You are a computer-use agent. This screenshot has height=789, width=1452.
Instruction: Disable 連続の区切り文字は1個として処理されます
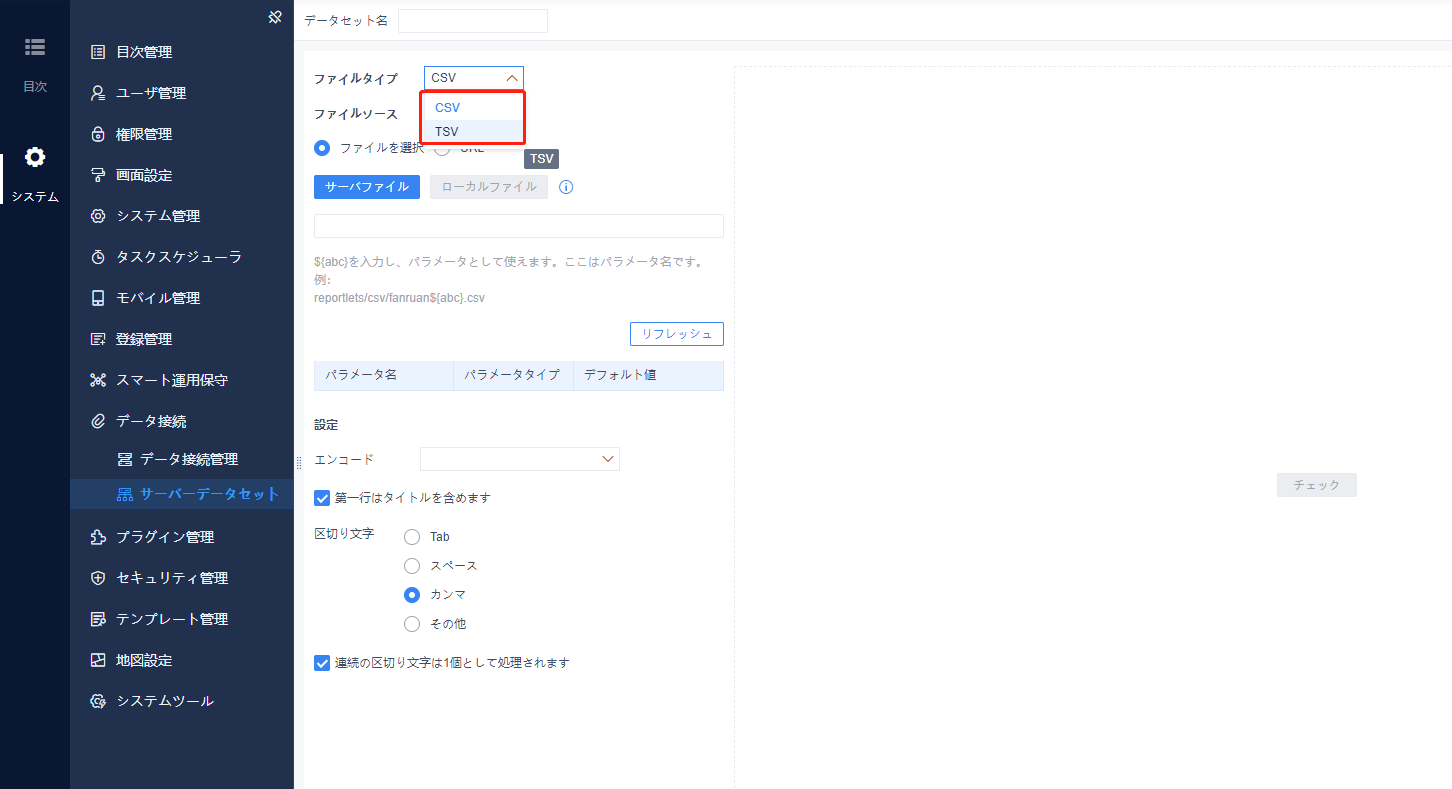[x=322, y=662]
